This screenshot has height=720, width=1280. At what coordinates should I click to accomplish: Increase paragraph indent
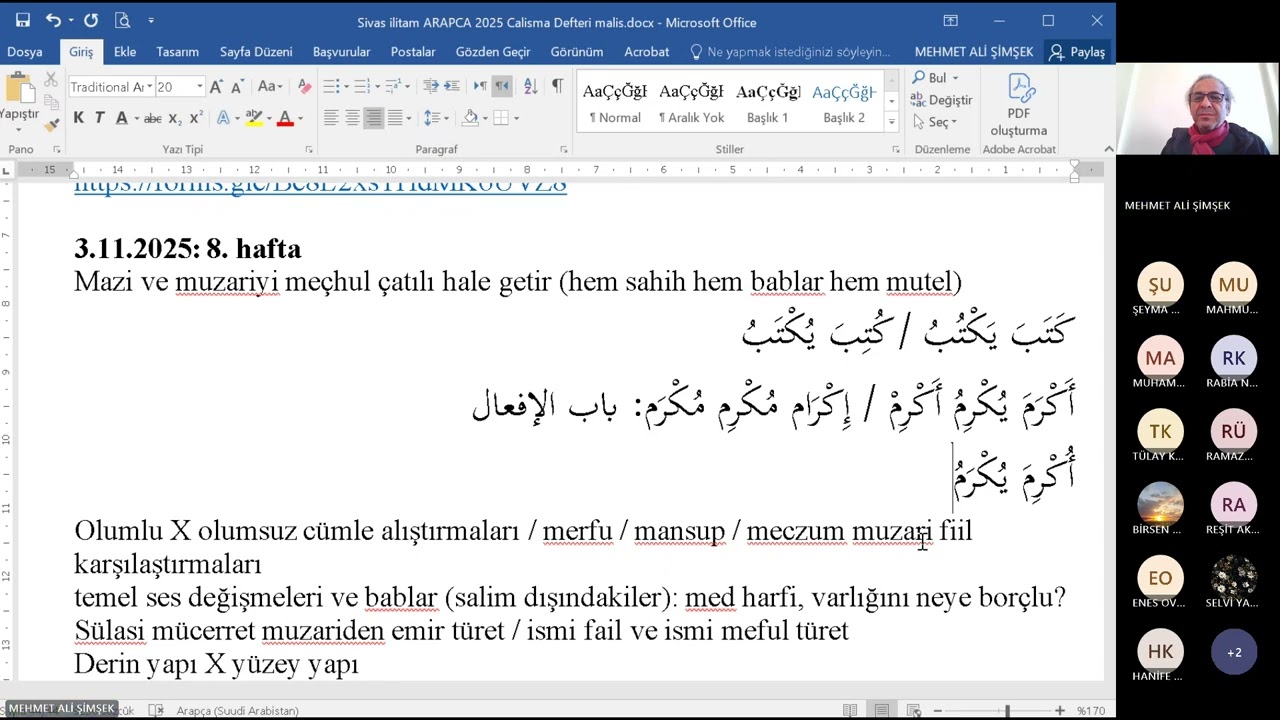(x=452, y=87)
